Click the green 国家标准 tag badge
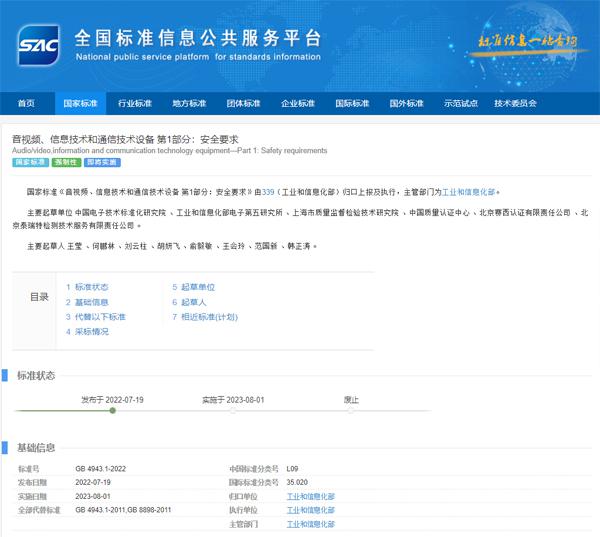This screenshot has width=600, height=537. point(30,162)
